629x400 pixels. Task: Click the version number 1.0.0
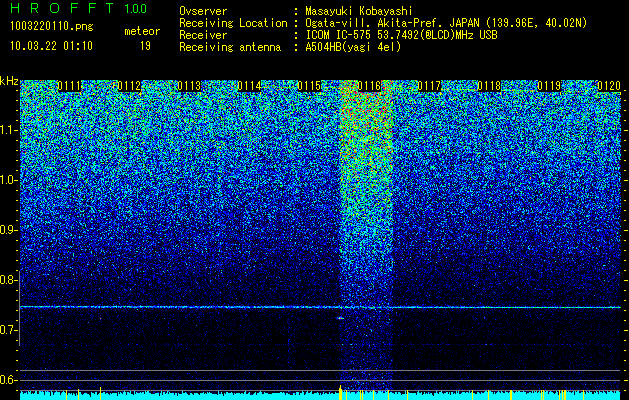coord(136,8)
